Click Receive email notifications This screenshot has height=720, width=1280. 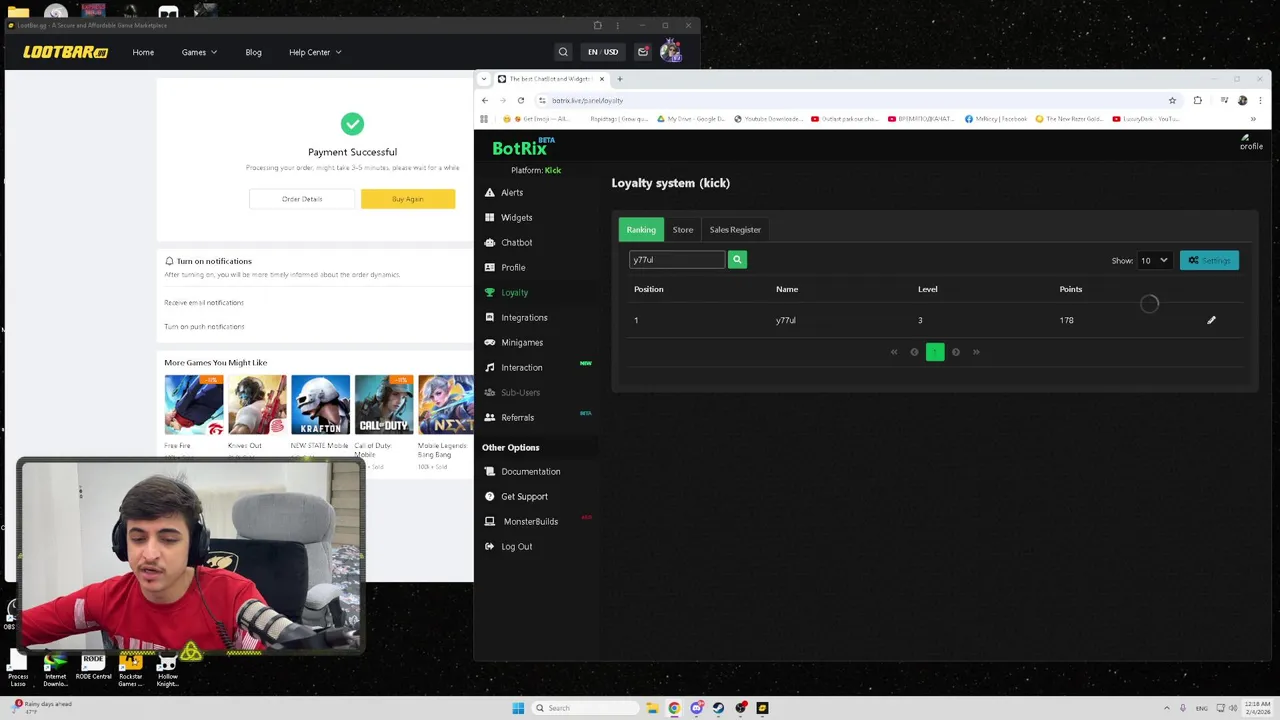[204, 302]
